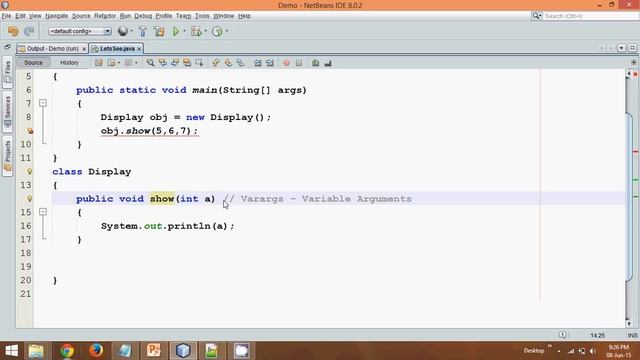This screenshot has width=640, height=360.
Task: Click the globe browser icon in the toolbar
Action: click(122, 31)
